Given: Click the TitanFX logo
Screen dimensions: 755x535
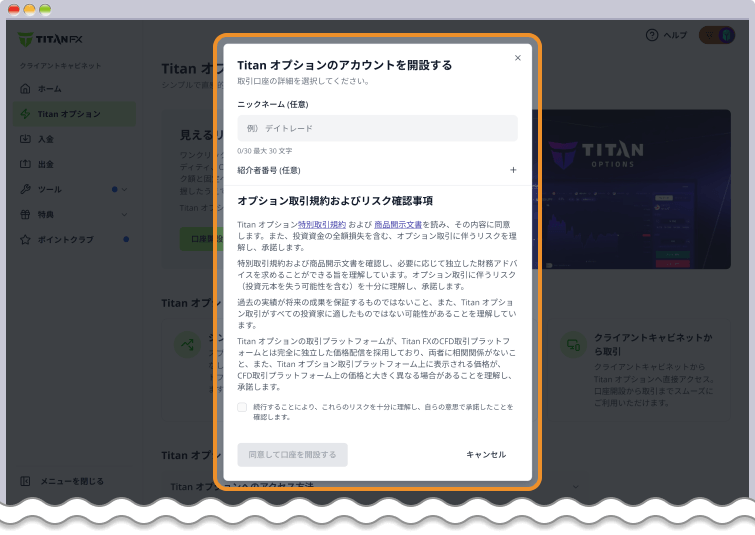Looking at the screenshot, I should (x=50, y=39).
